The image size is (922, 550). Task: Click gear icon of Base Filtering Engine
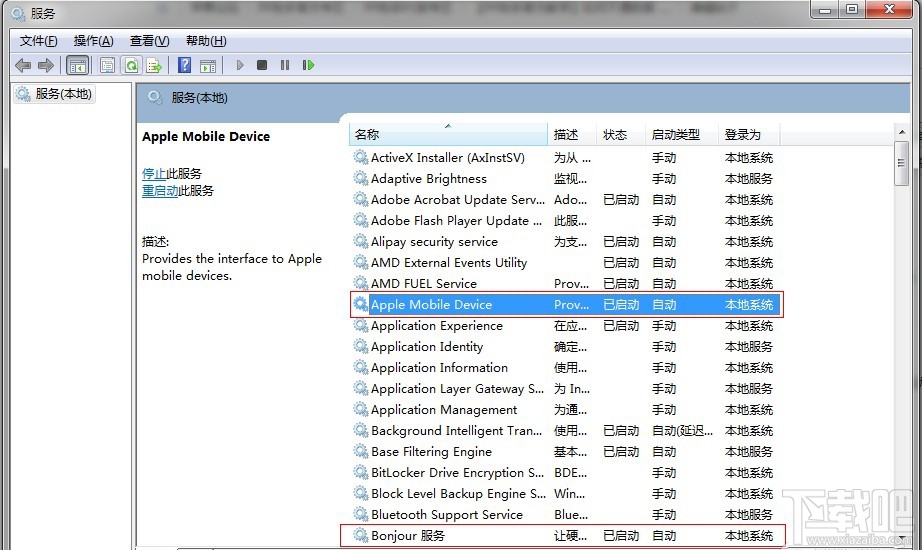(360, 451)
